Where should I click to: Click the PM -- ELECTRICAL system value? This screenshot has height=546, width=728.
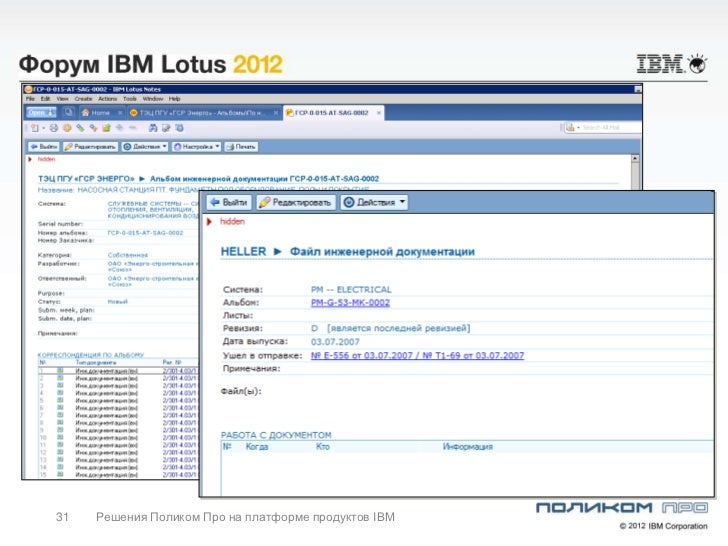click(351, 290)
